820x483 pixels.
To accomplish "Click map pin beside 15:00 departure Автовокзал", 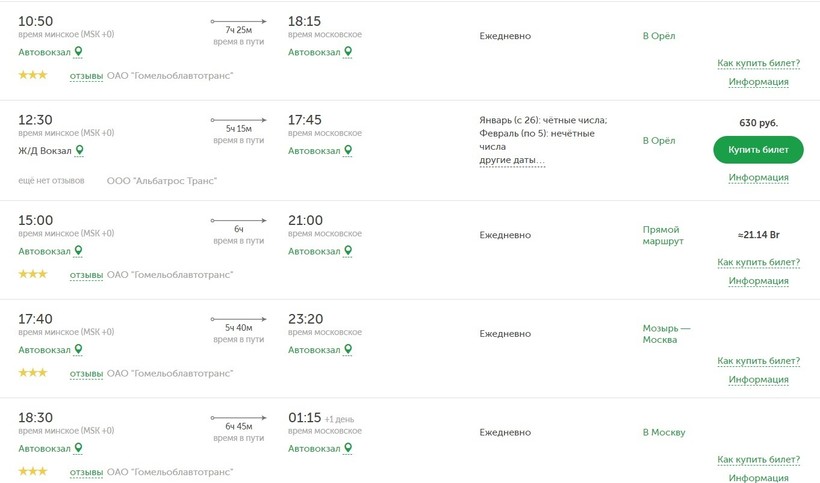I will coord(79,251).
